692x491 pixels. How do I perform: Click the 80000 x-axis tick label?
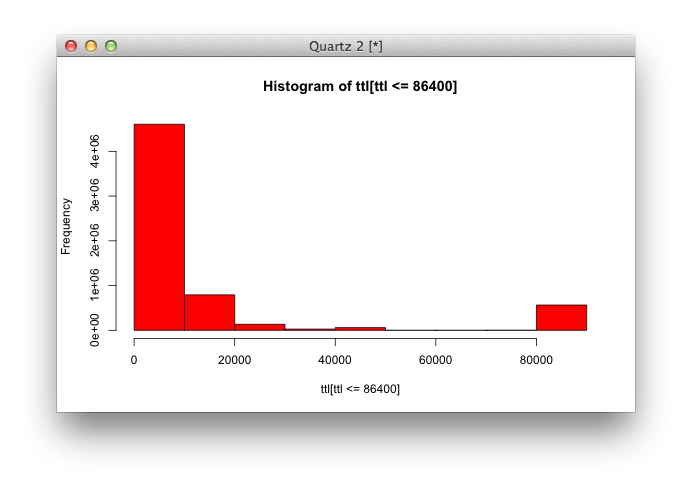point(536,360)
